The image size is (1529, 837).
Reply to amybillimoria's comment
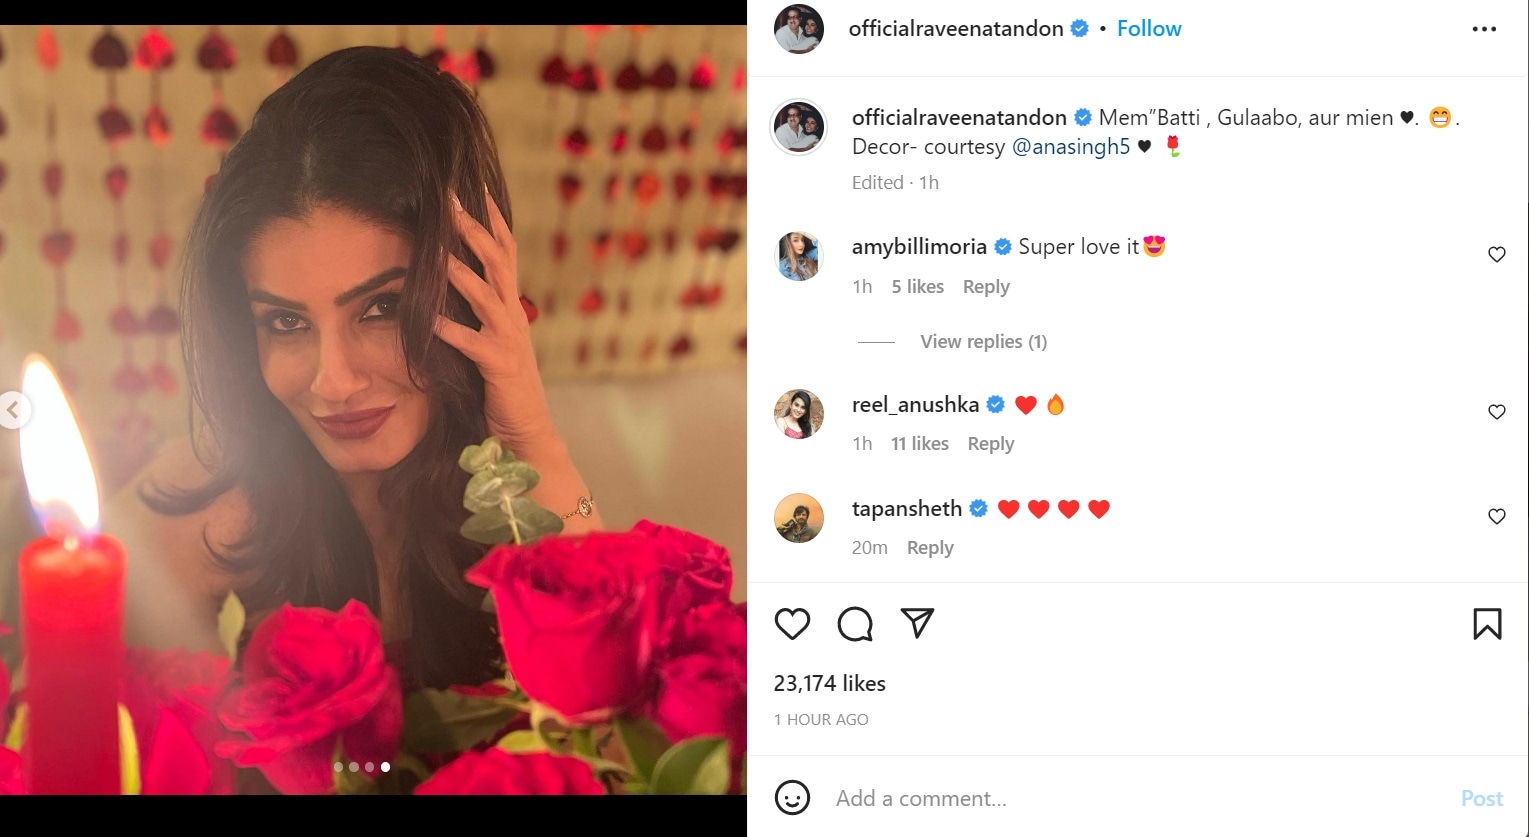click(986, 287)
